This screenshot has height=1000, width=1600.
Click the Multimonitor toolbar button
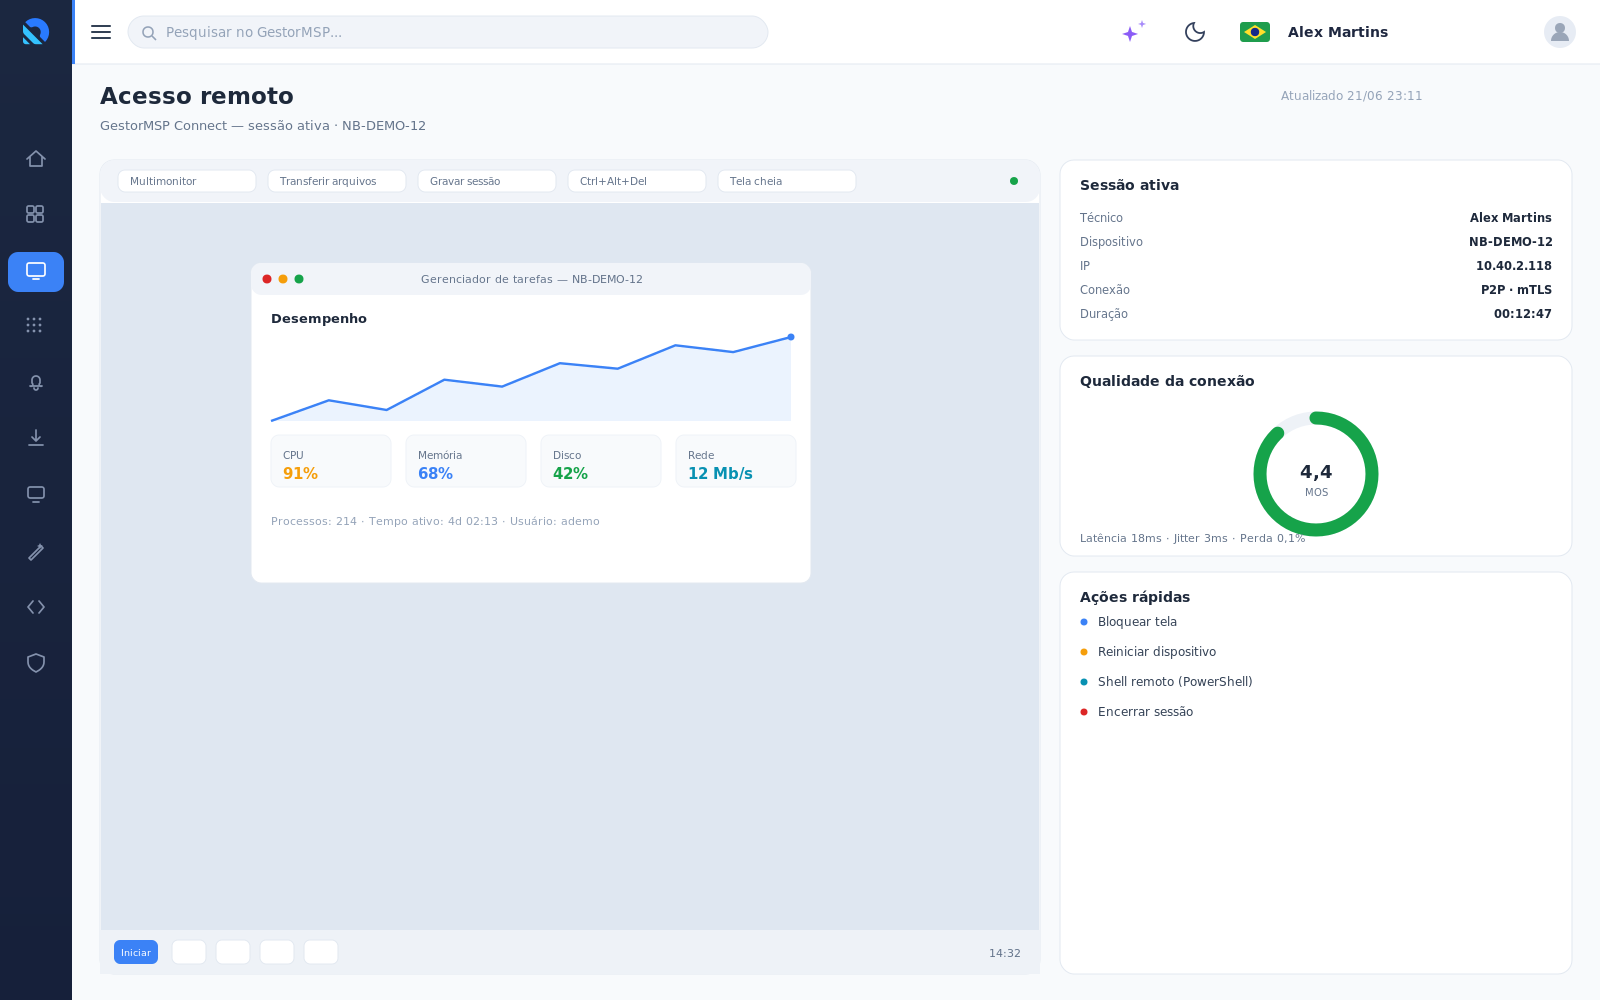(x=187, y=181)
